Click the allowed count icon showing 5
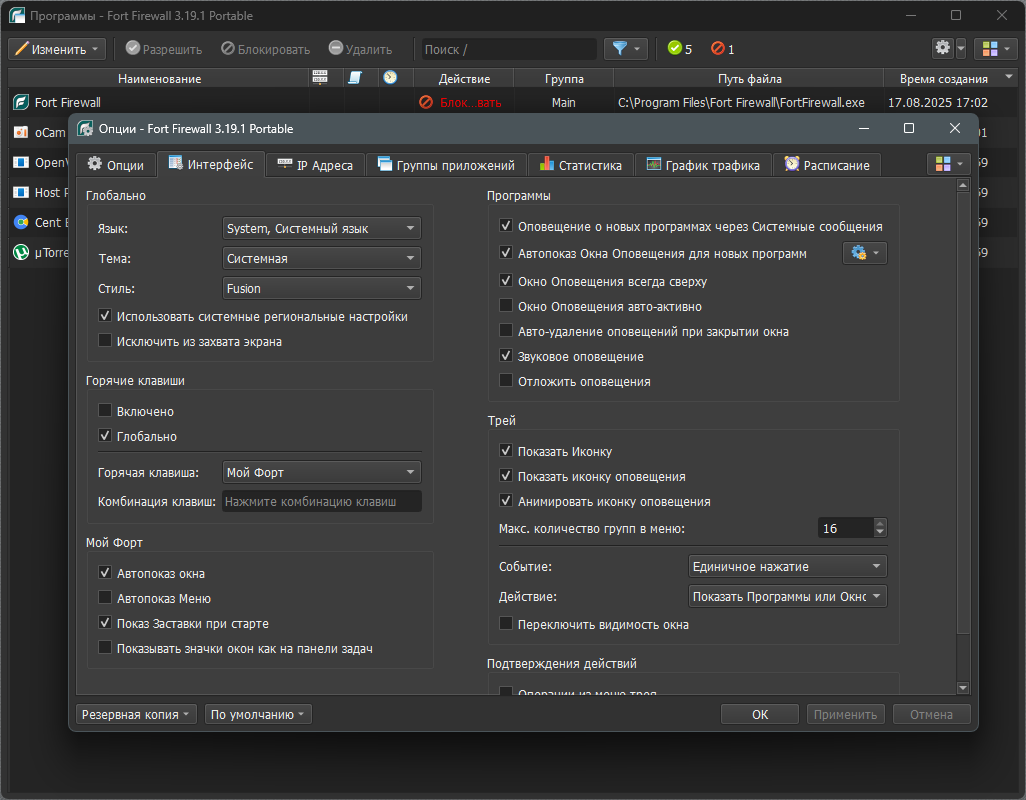 tap(674, 48)
